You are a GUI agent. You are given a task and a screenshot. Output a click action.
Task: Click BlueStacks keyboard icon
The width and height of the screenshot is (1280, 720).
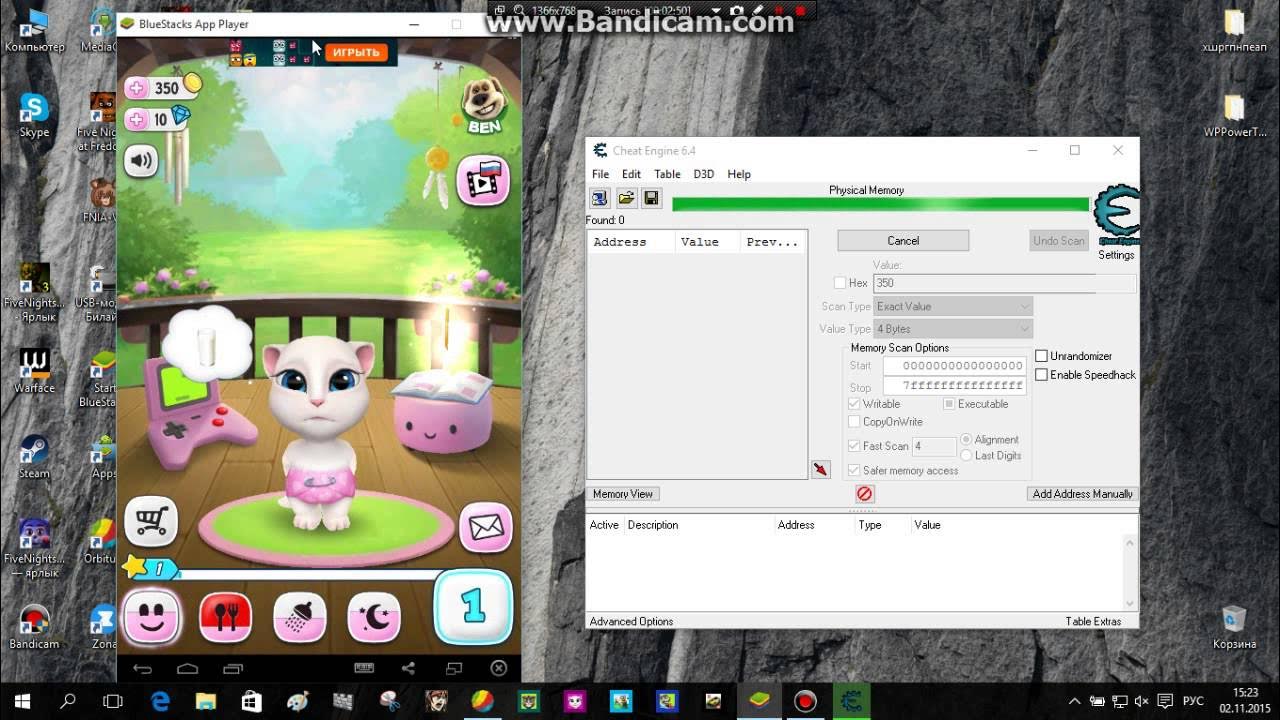click(364, 668)
